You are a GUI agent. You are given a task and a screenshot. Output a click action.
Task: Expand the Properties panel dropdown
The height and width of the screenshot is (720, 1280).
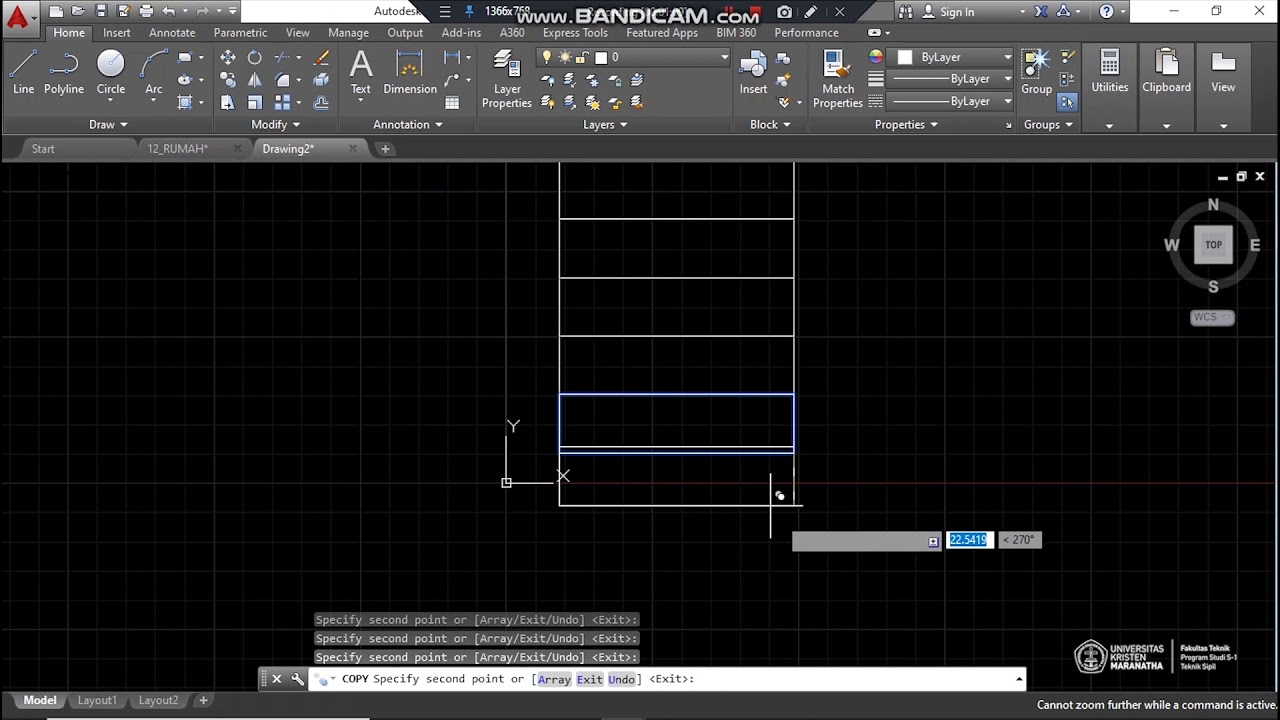[906, 125]
